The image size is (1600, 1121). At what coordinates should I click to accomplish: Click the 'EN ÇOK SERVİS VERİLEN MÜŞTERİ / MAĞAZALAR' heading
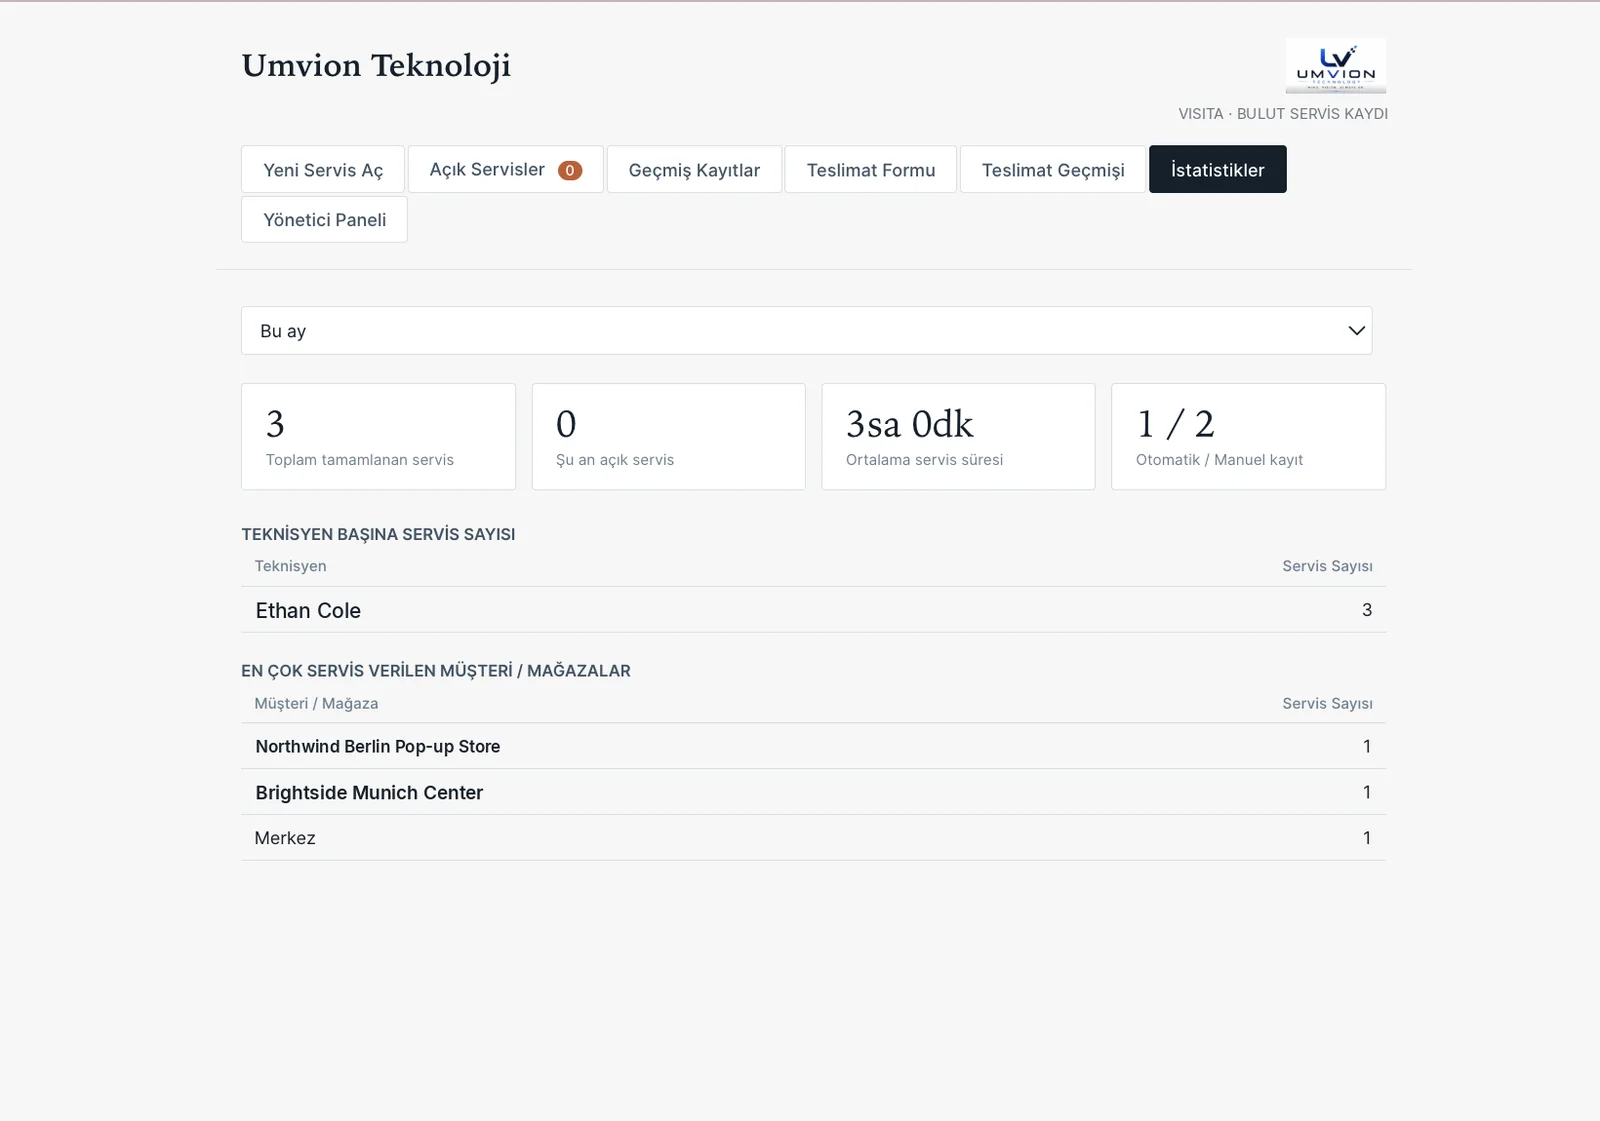[x=436, y=671]
